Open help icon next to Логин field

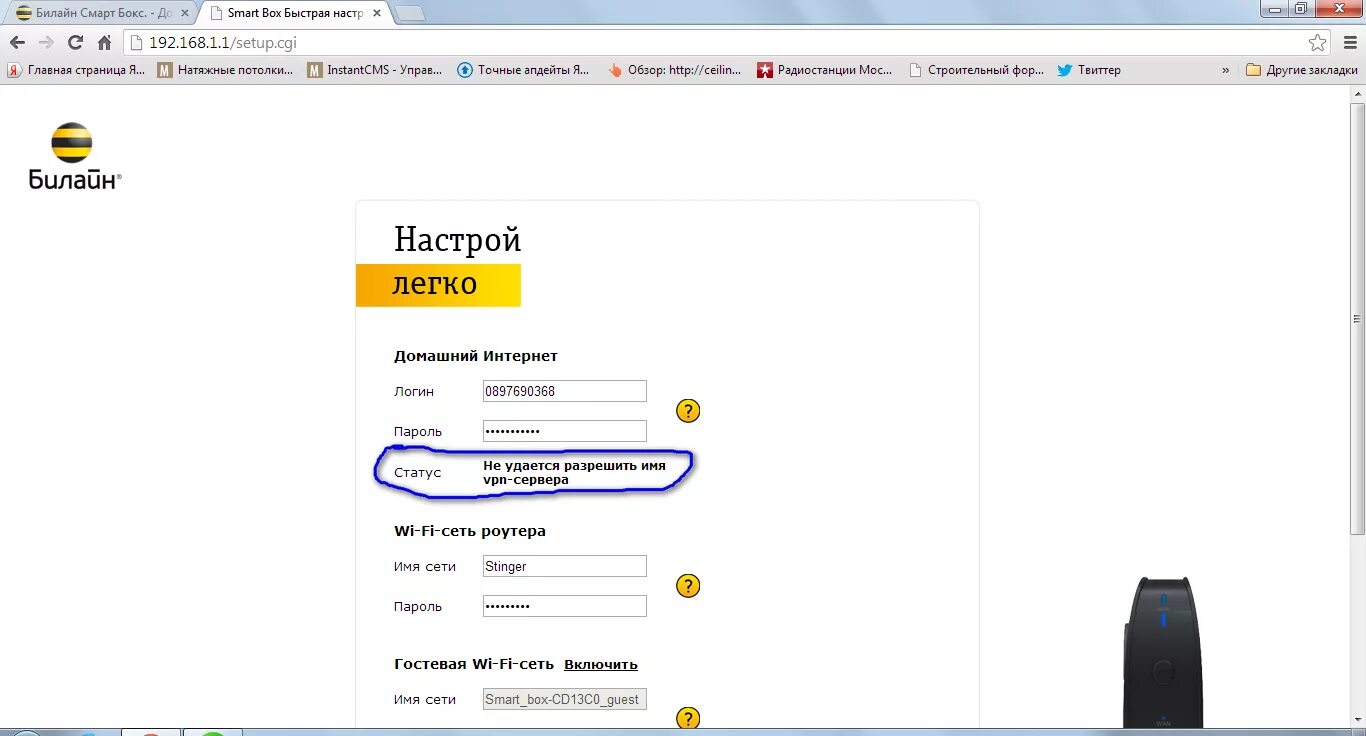[x=688, y=411]
